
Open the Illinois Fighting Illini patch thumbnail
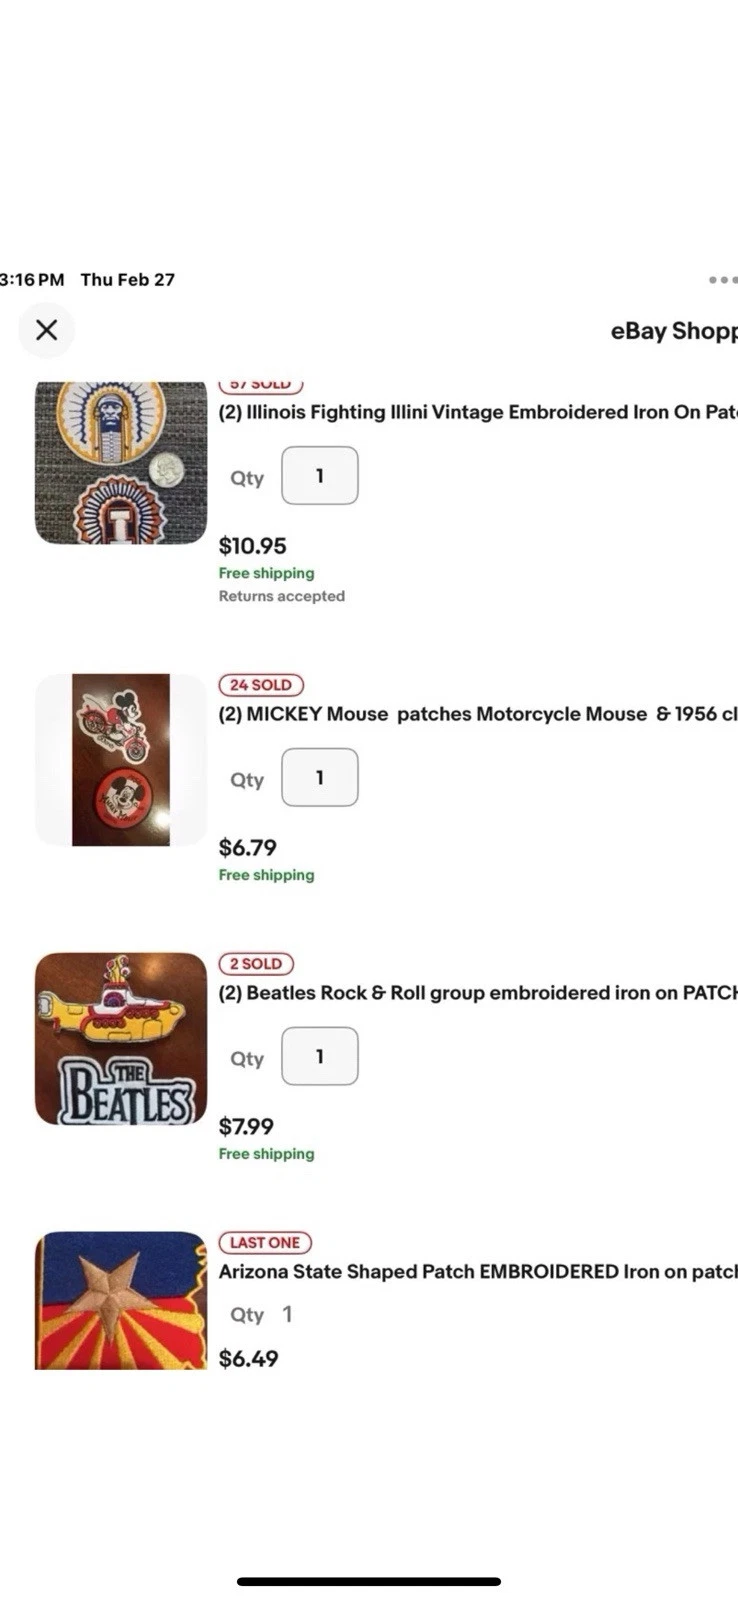tap(121, 462)
